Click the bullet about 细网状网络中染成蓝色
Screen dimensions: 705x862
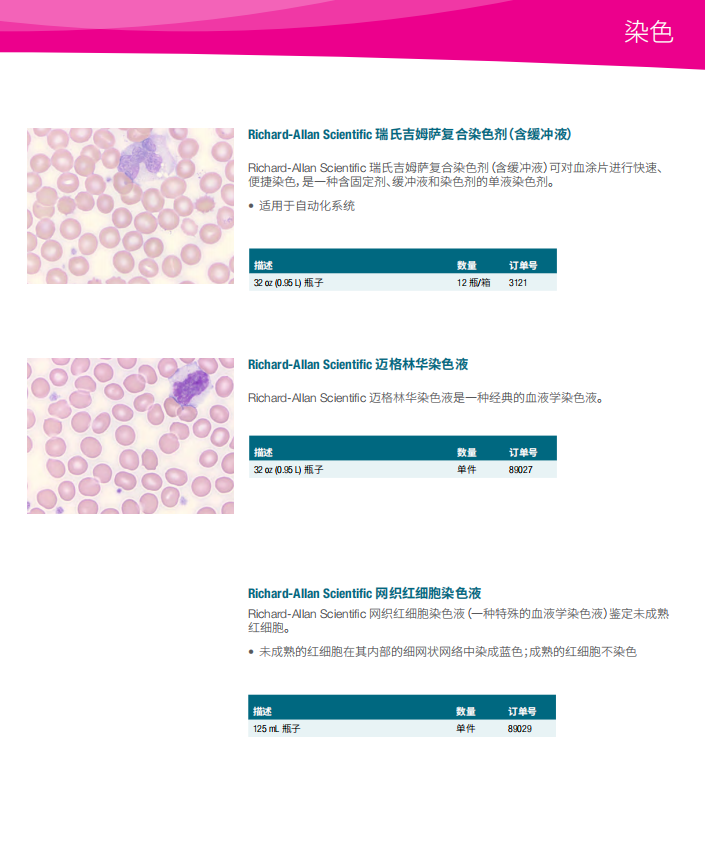[x=447, y=652]
